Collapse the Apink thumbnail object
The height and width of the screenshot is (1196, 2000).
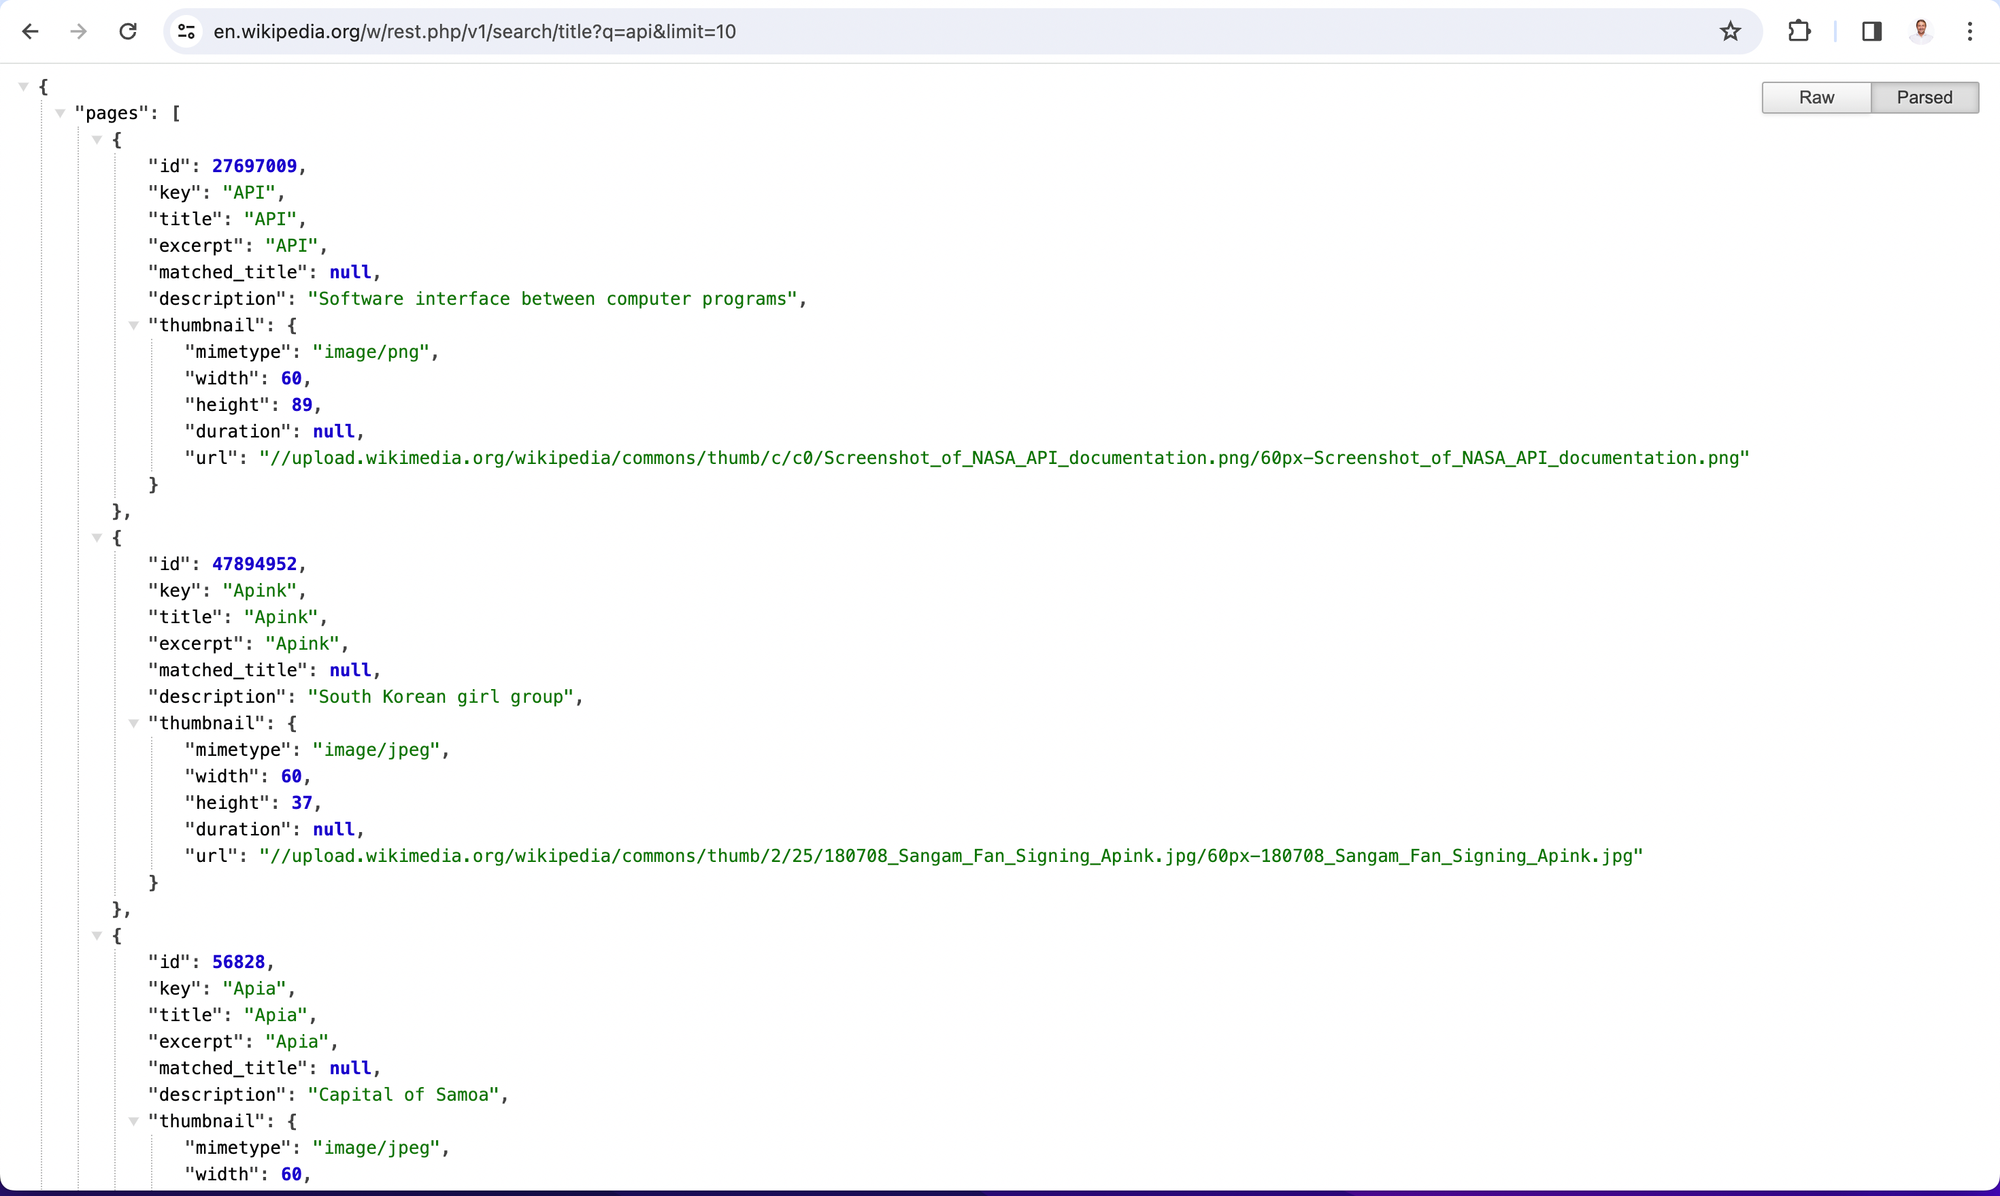[133, 724]
